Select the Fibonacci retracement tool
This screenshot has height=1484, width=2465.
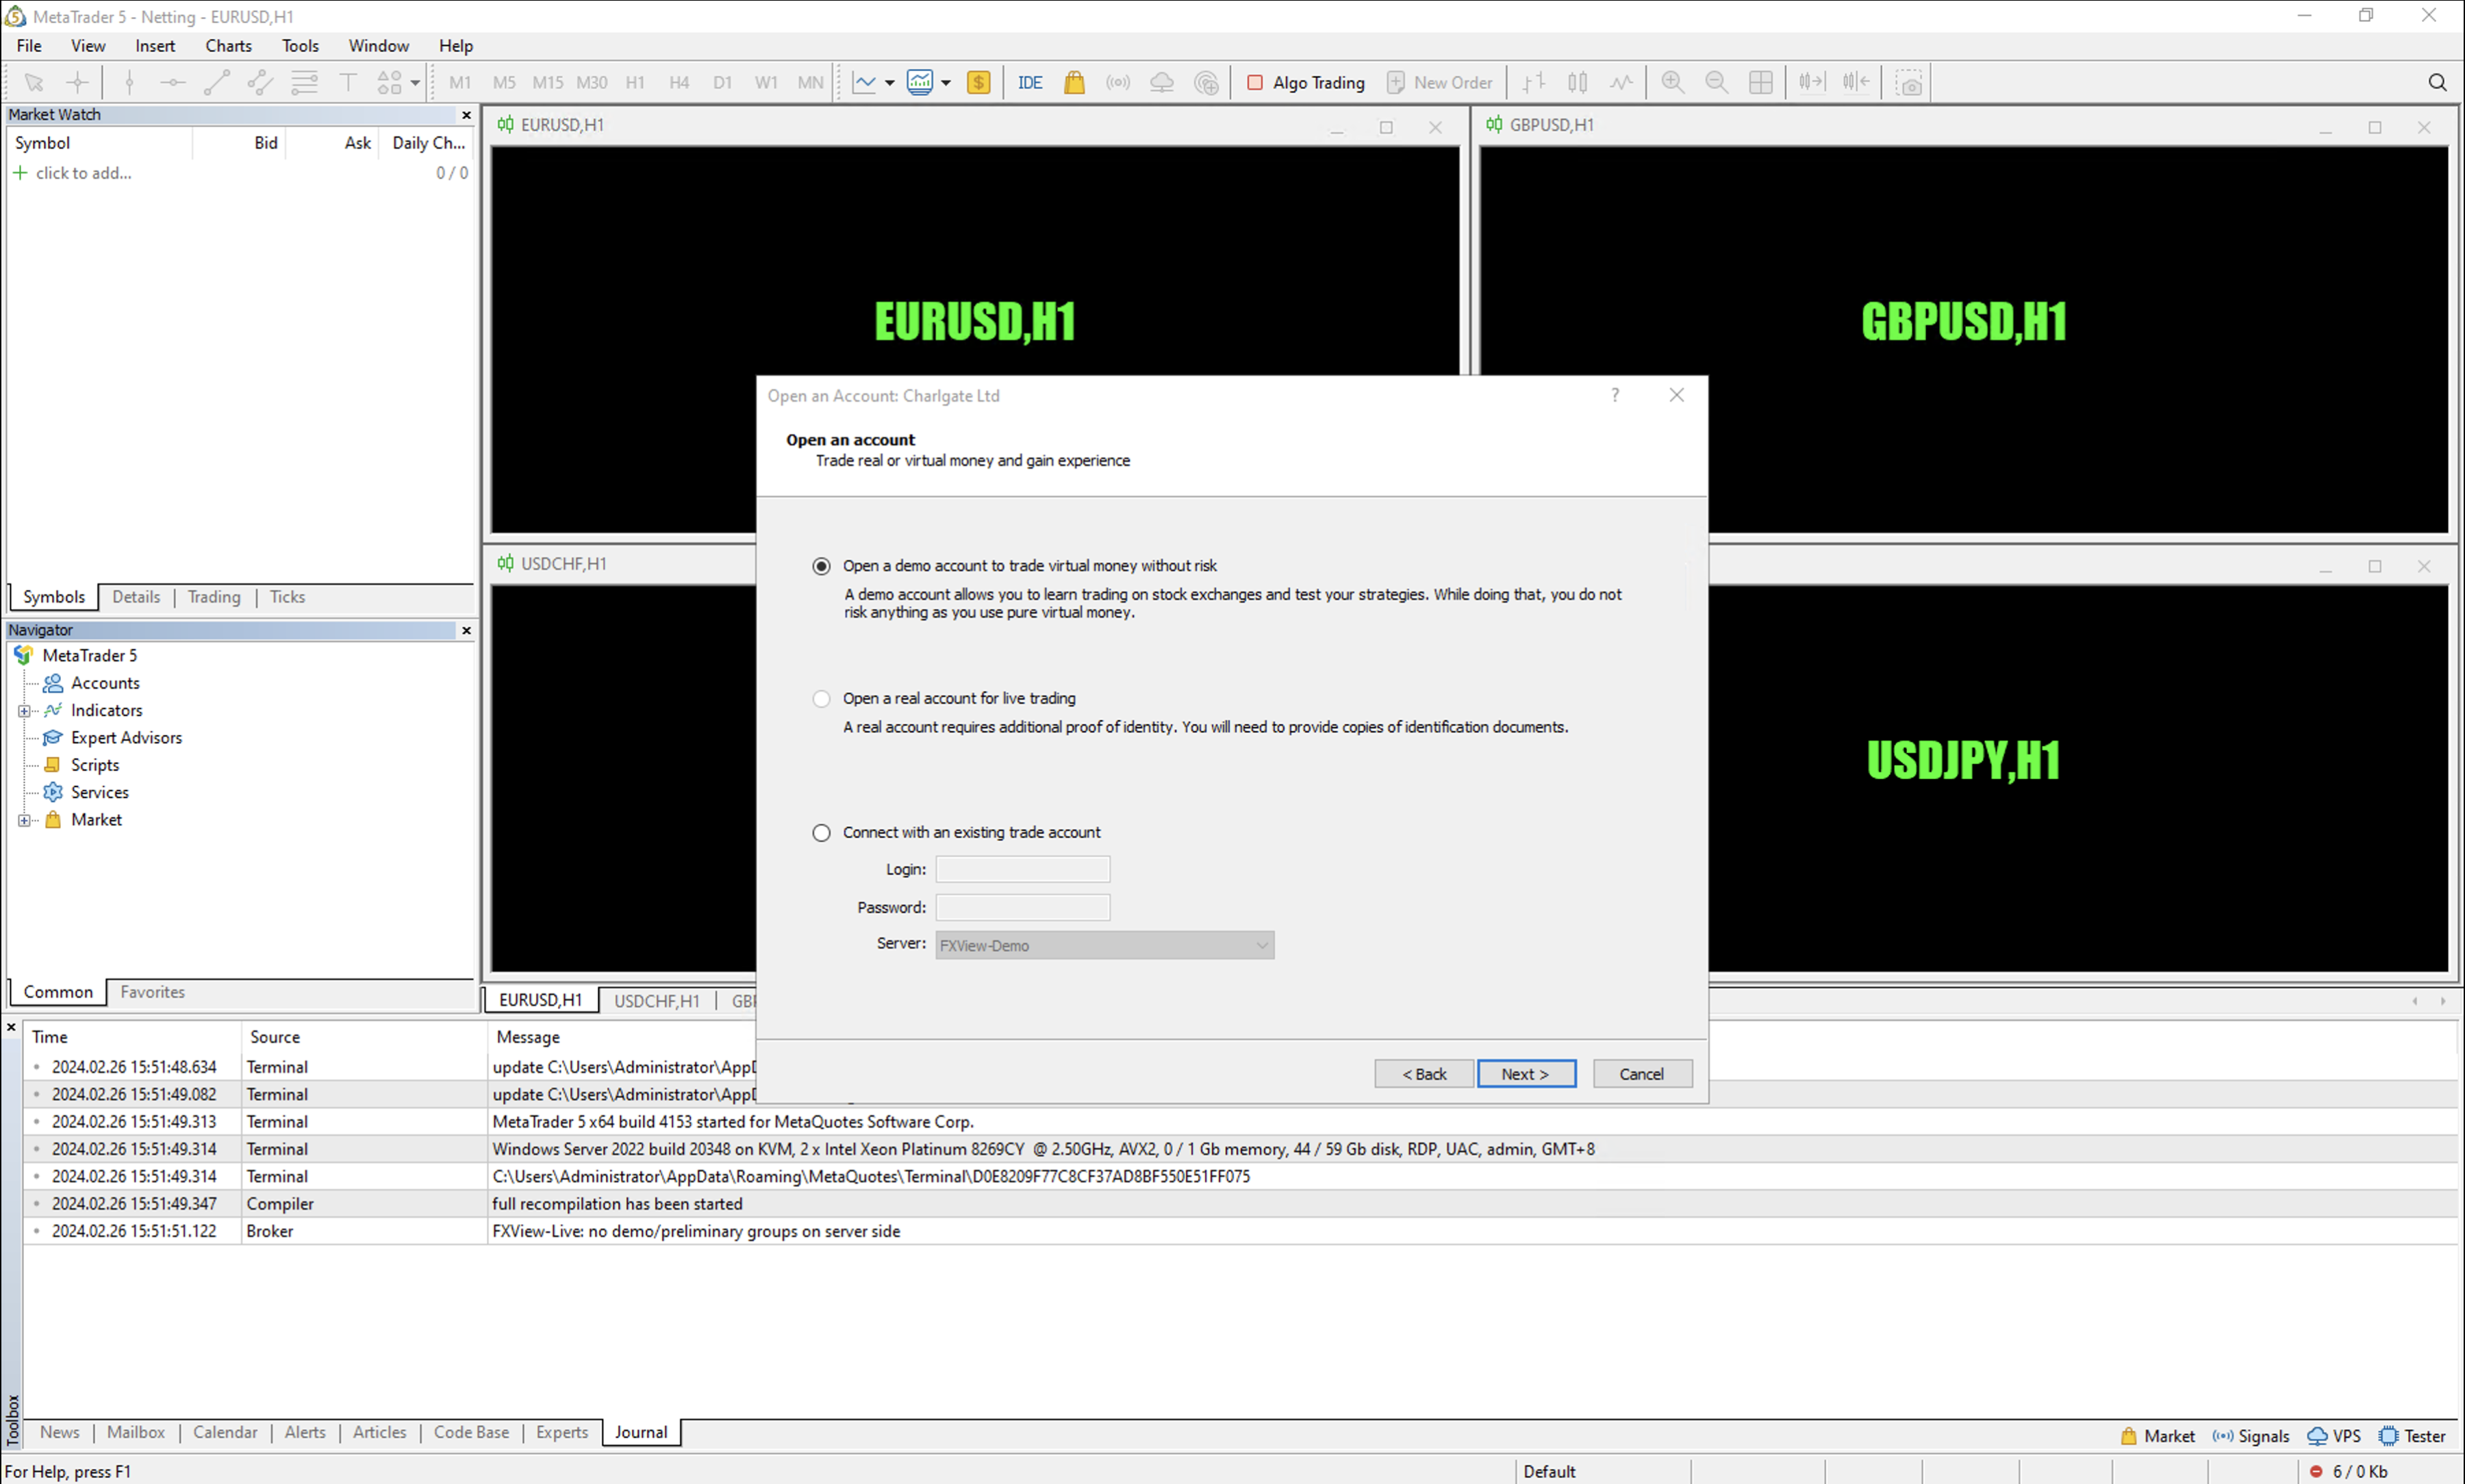point(304,82)
